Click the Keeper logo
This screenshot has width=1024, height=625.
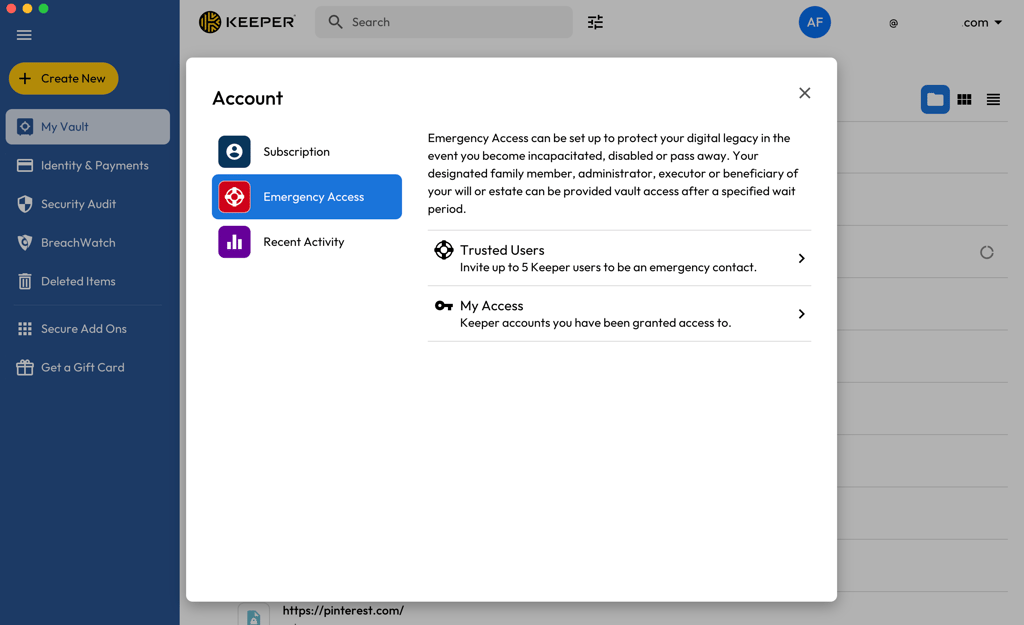tap(247, 22)
